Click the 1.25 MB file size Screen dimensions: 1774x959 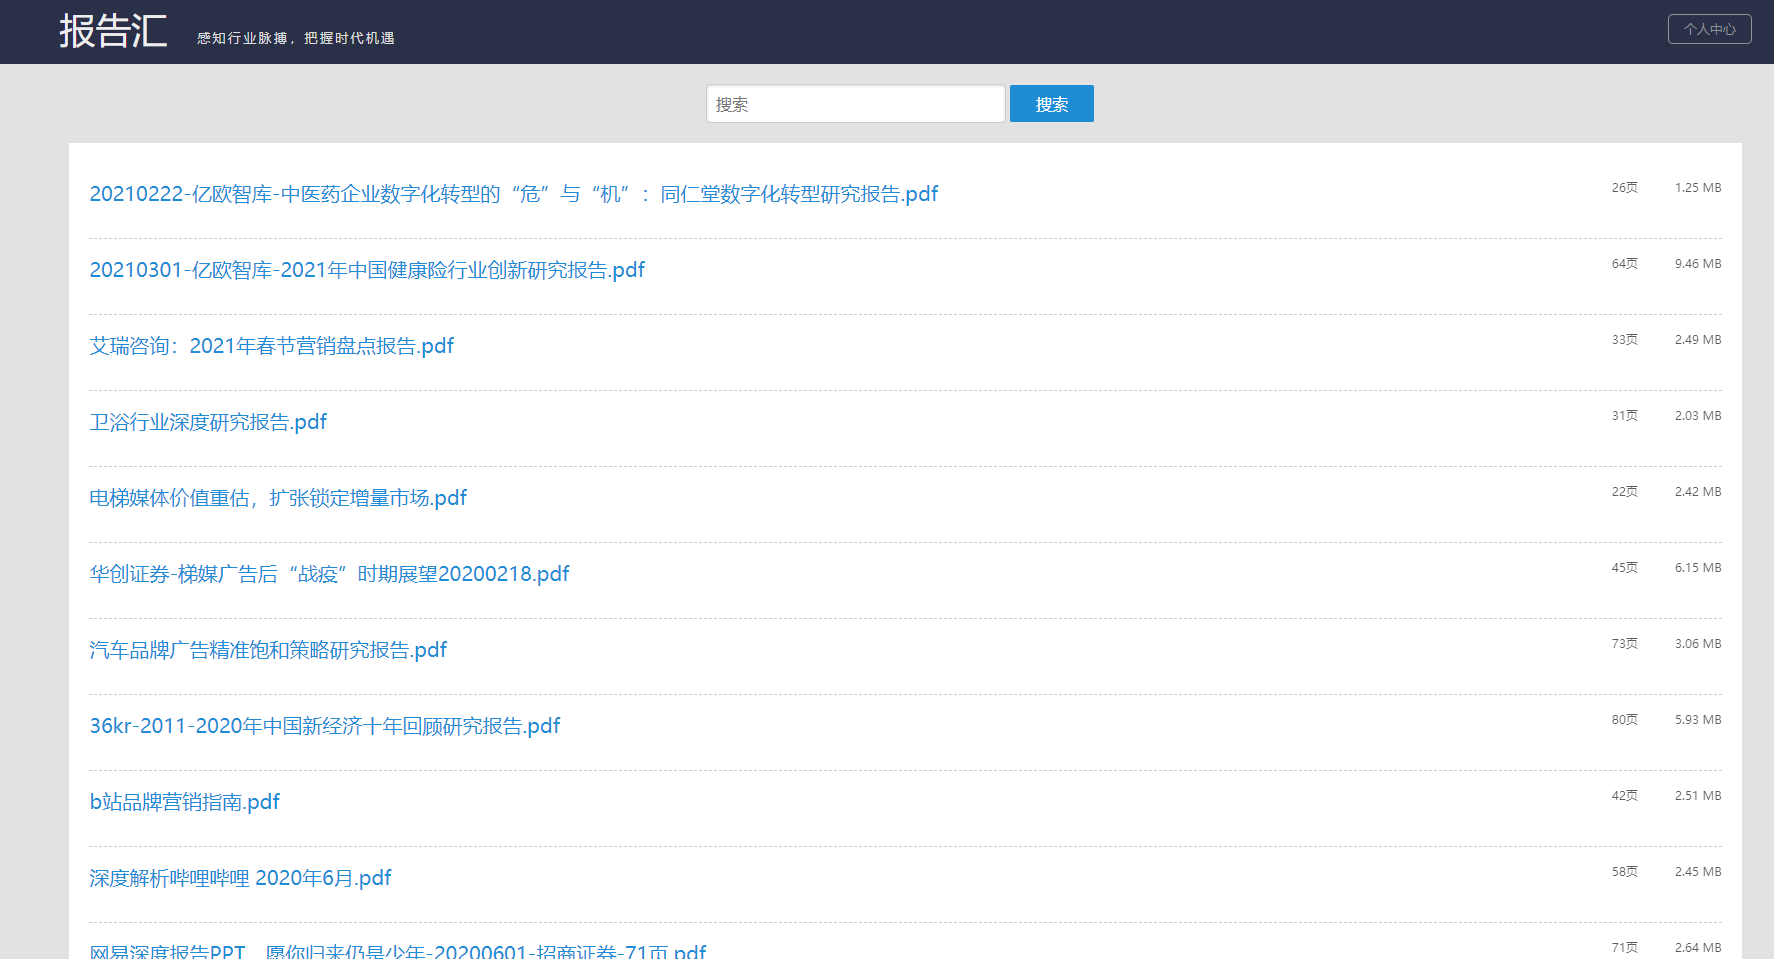pos(1698,188)
